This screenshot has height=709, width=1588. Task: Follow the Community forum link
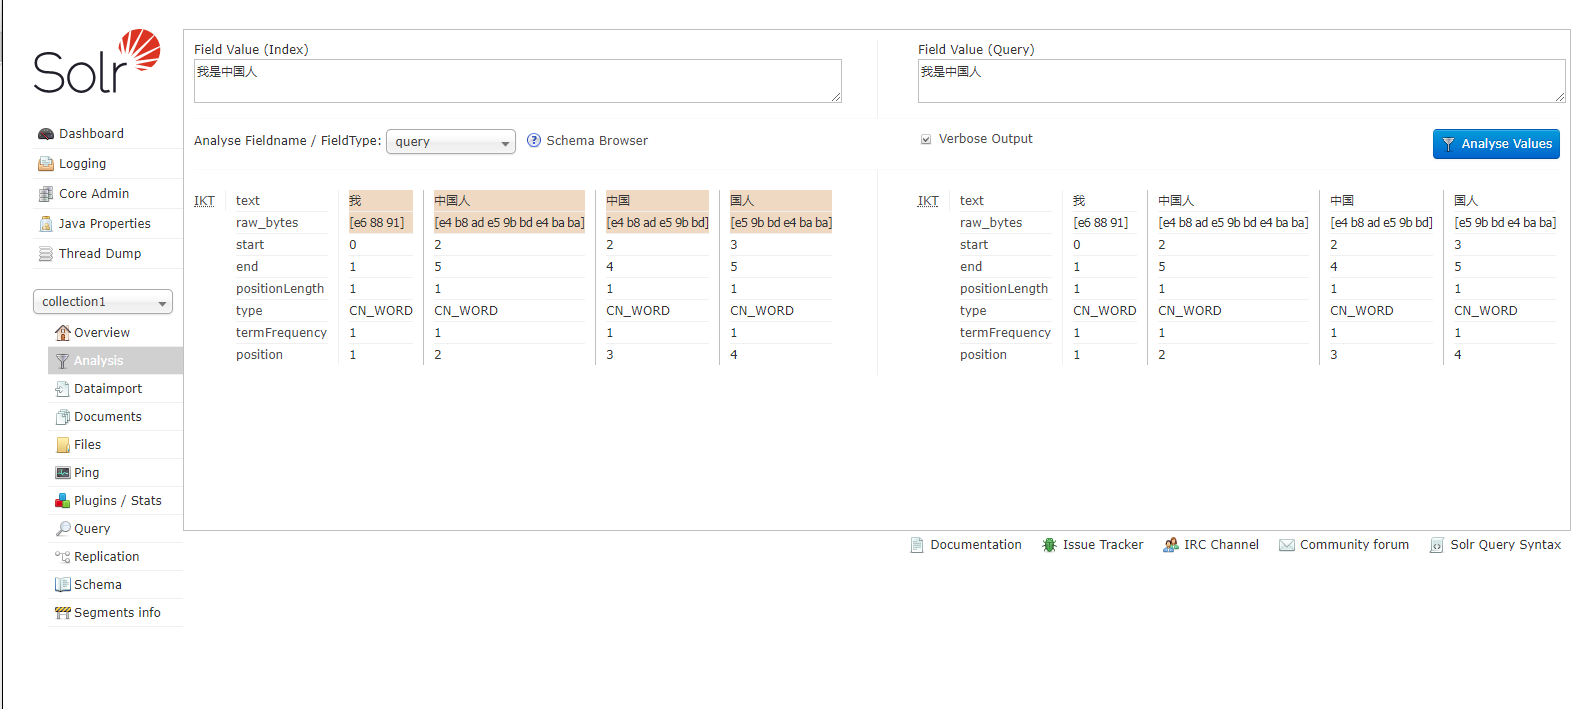coord(1354,545)
